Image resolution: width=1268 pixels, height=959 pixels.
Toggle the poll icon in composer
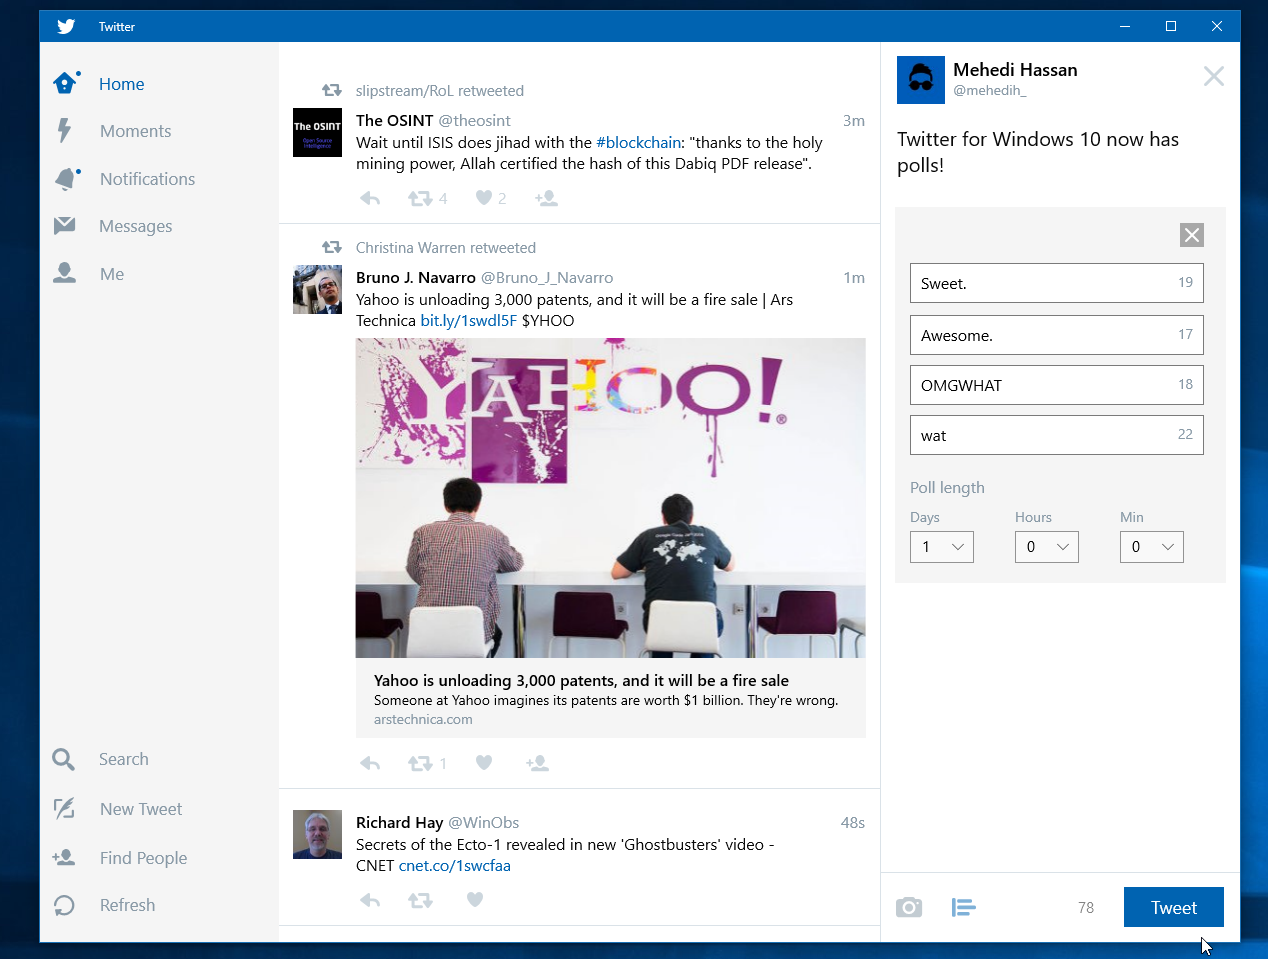click(963, 907)
